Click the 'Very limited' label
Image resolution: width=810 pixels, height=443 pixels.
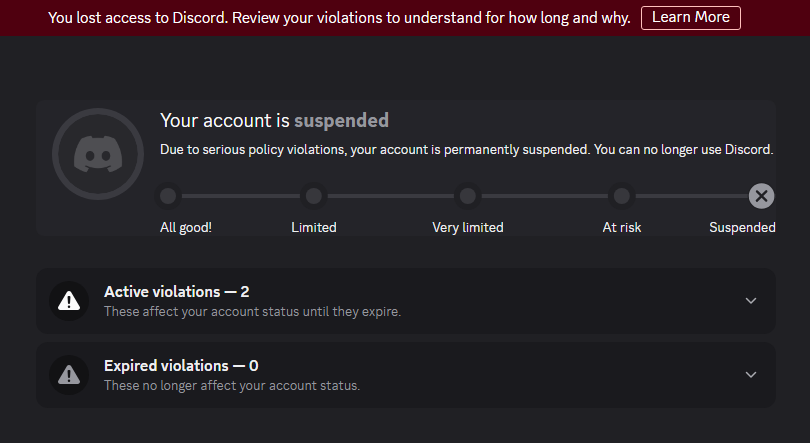468,227
